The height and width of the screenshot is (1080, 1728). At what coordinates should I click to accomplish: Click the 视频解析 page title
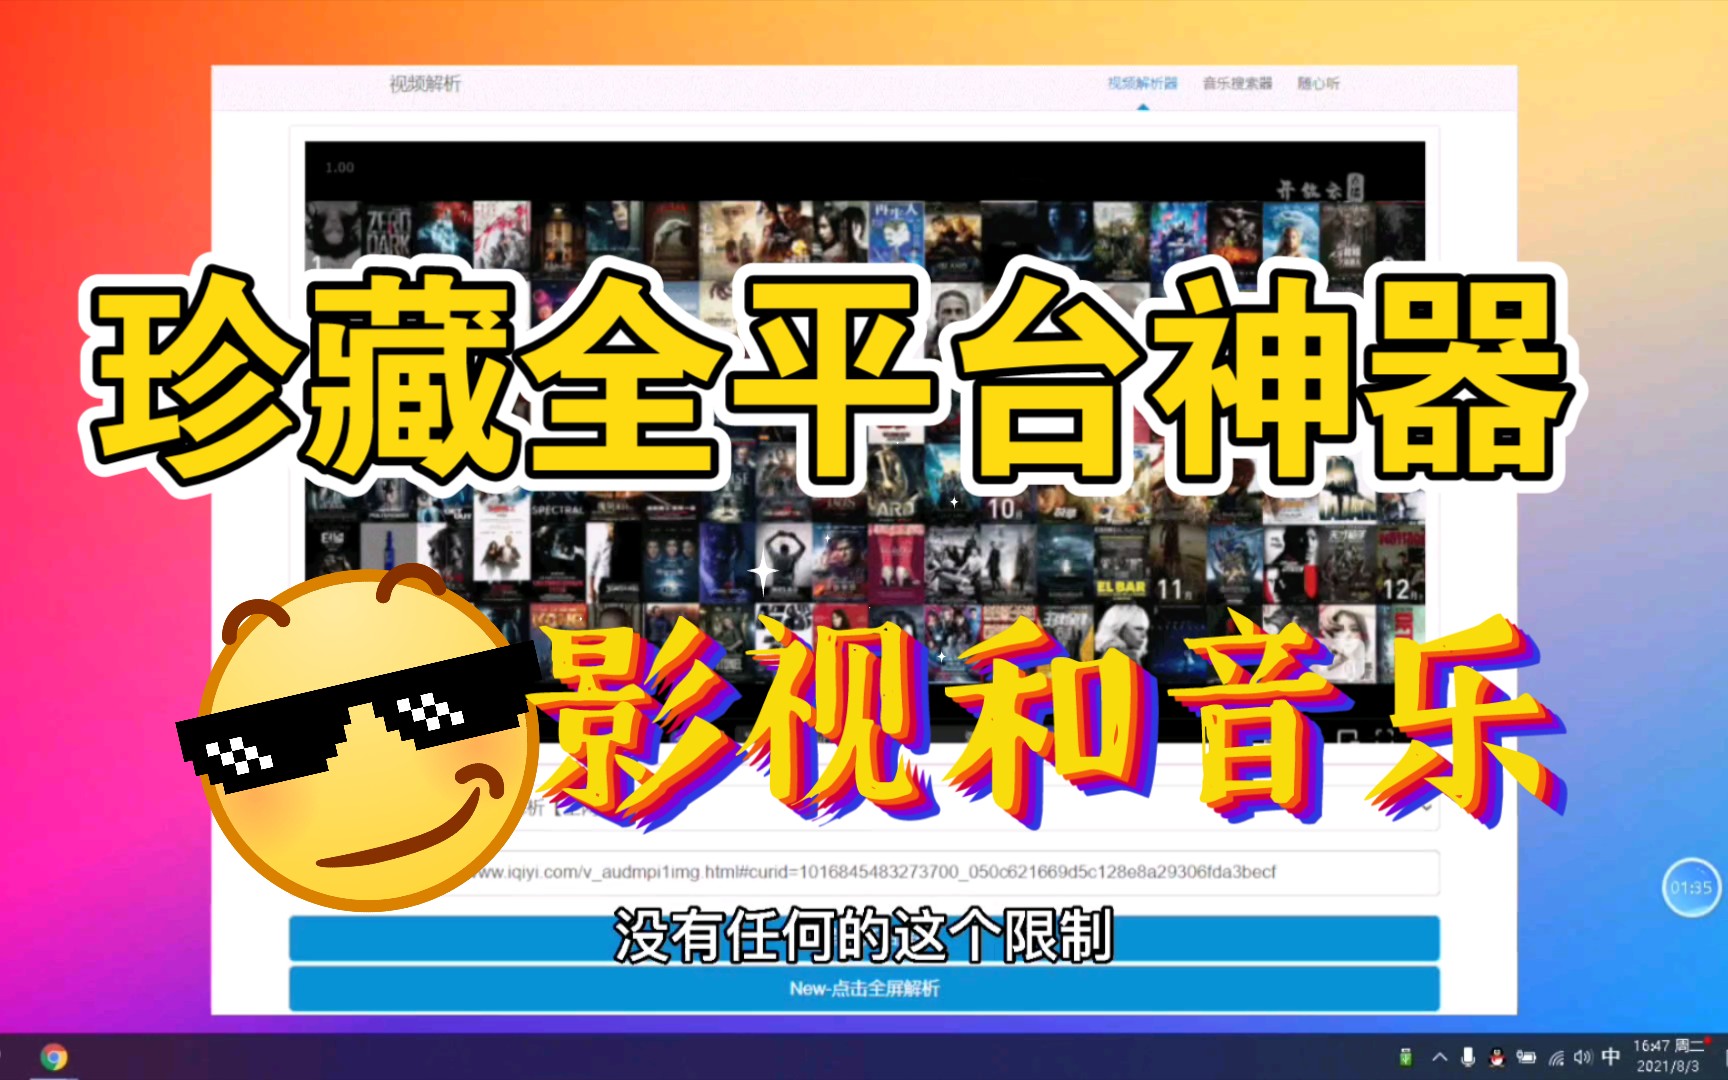(x=425, y=84)
